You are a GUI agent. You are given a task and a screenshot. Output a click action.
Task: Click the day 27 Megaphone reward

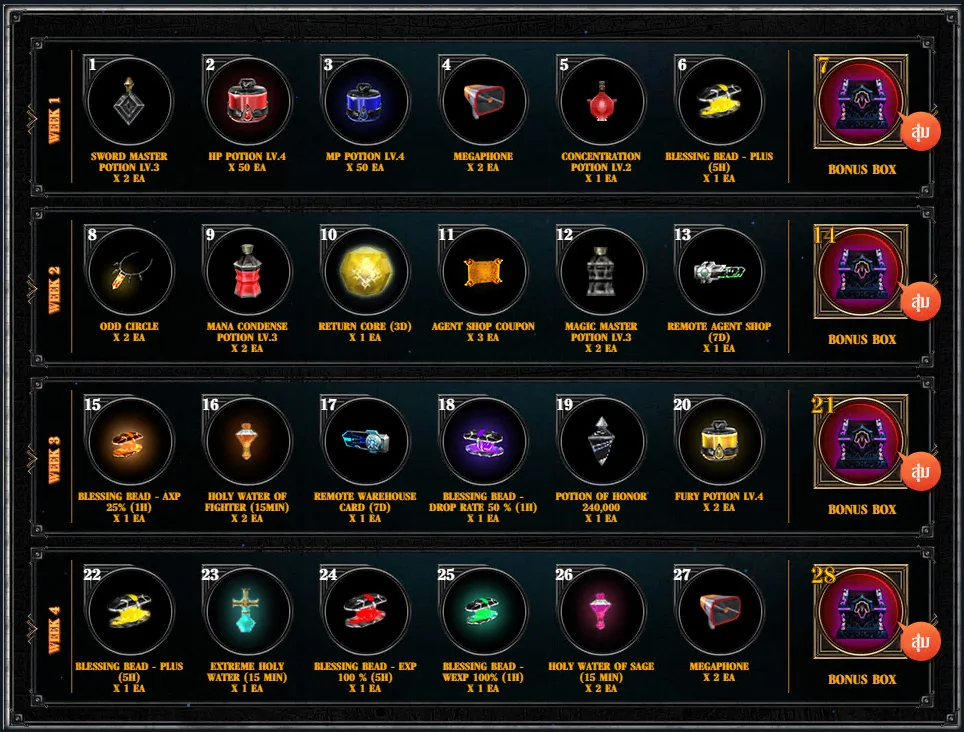tap(719, 612)
